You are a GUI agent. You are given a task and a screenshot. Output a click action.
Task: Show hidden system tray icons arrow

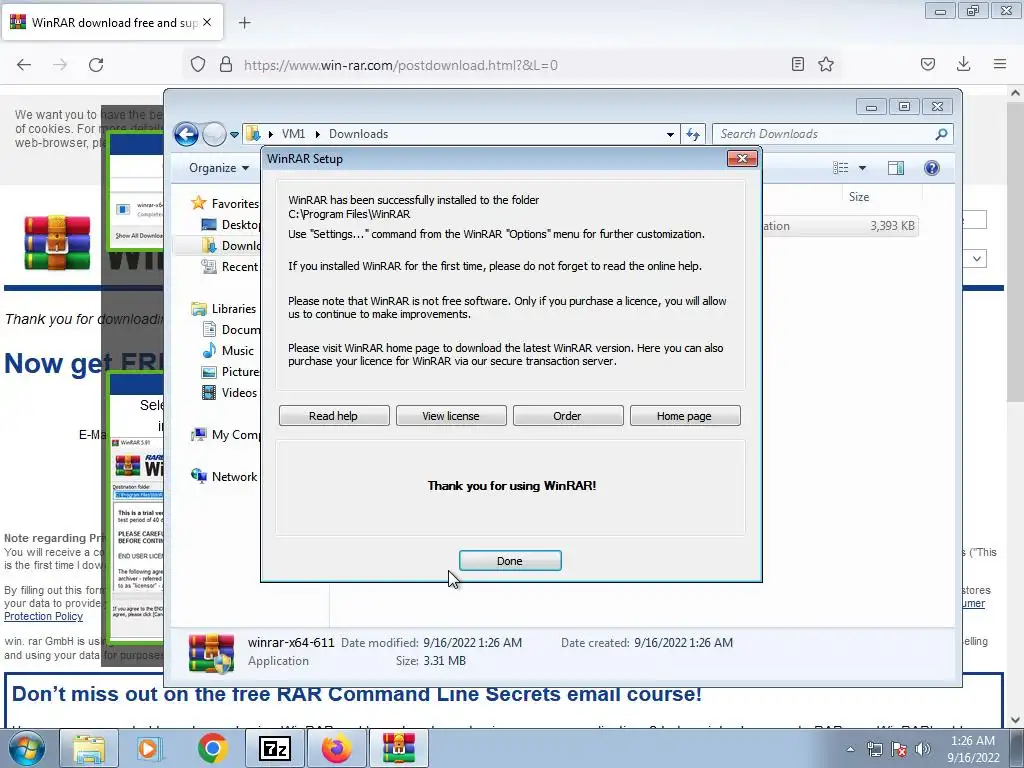850,749
